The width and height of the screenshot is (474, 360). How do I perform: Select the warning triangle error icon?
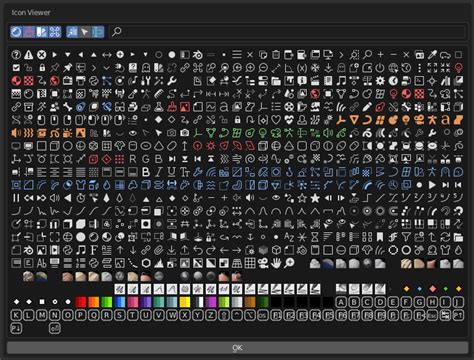[x=29, y=54]
